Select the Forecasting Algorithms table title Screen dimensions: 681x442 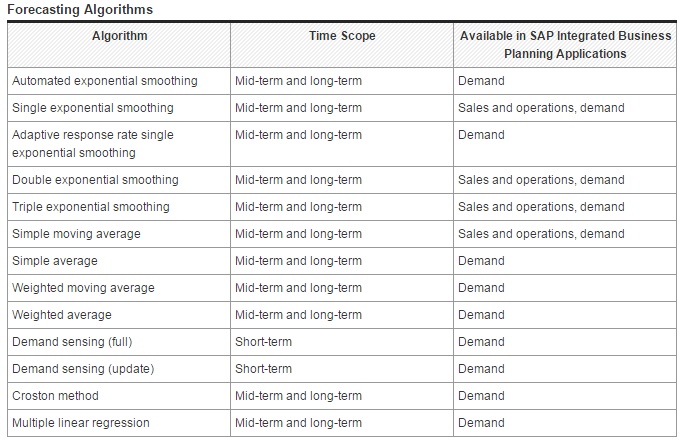[80, 10]
